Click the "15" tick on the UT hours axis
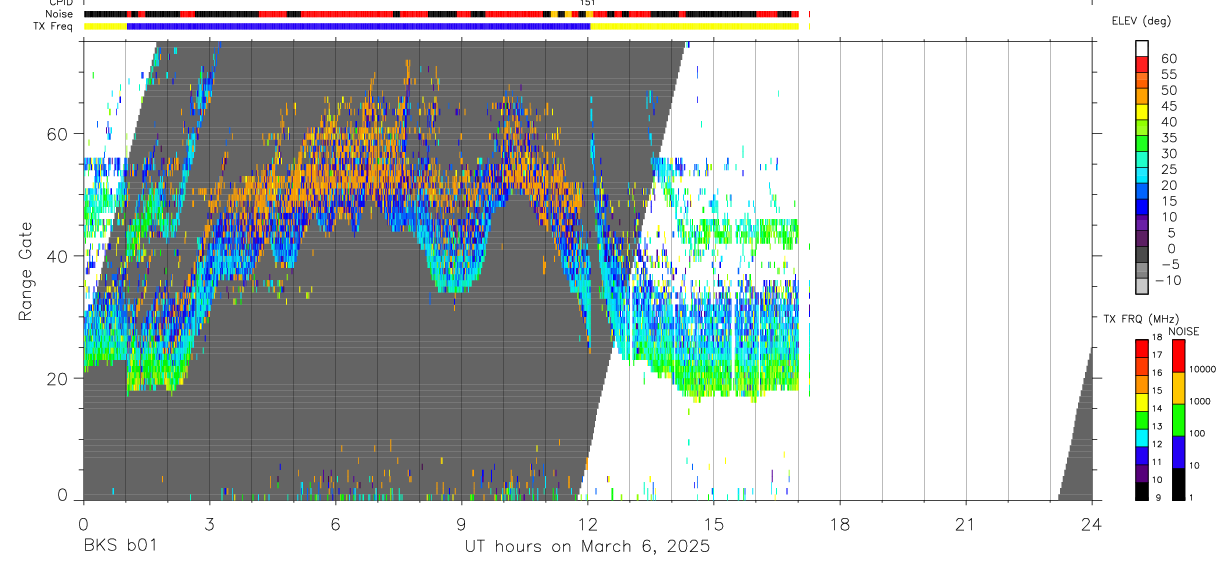The height and width of the screenshot is (567, 1228). pos(713,524)
